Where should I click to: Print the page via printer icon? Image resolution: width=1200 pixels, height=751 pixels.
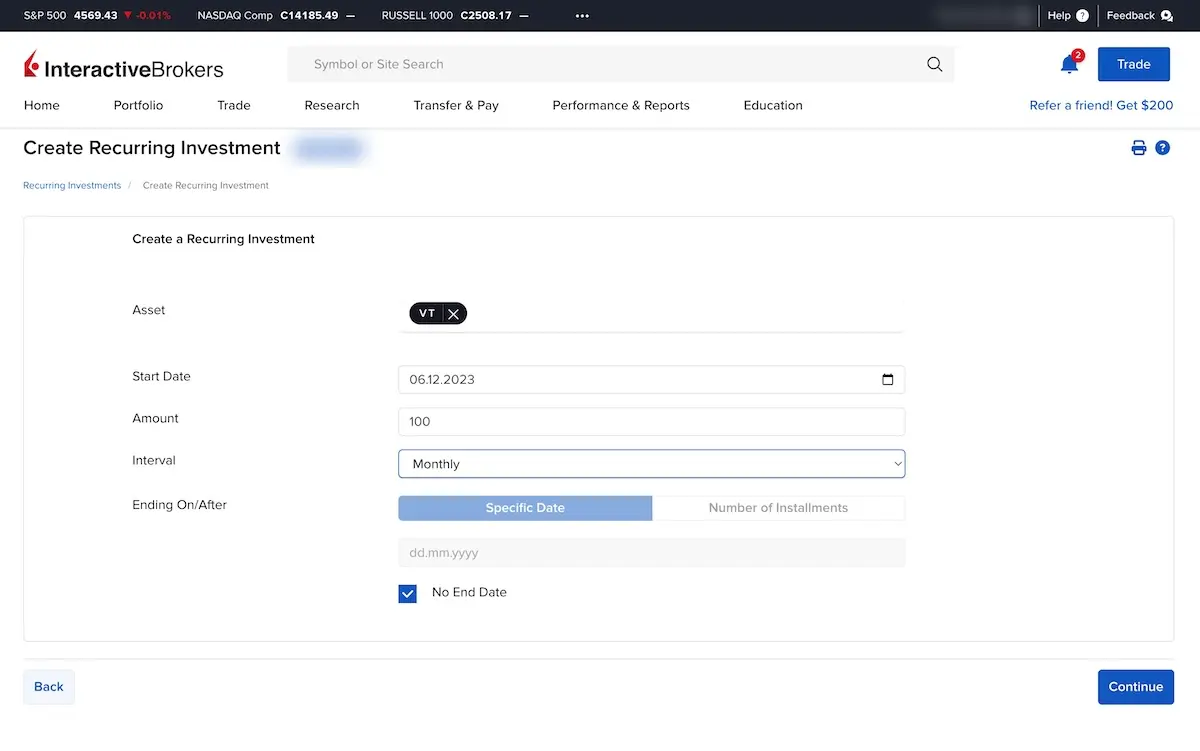[1138, 148]
